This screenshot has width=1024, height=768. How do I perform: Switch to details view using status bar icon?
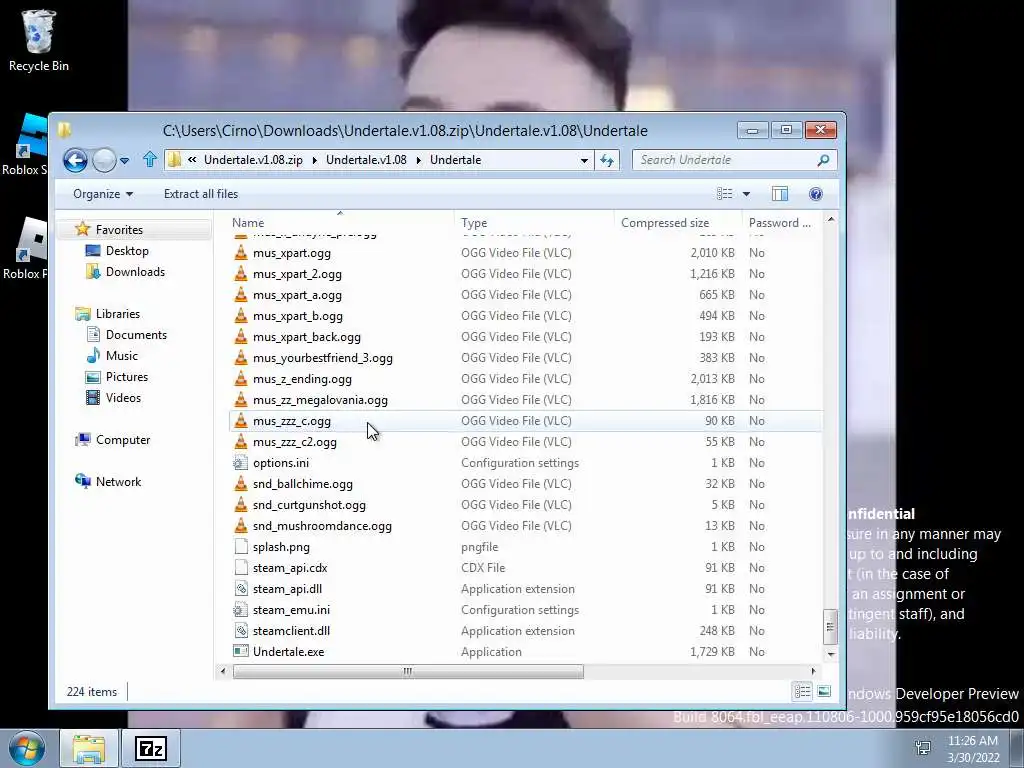pyautogui.click(x=802, y=691)
